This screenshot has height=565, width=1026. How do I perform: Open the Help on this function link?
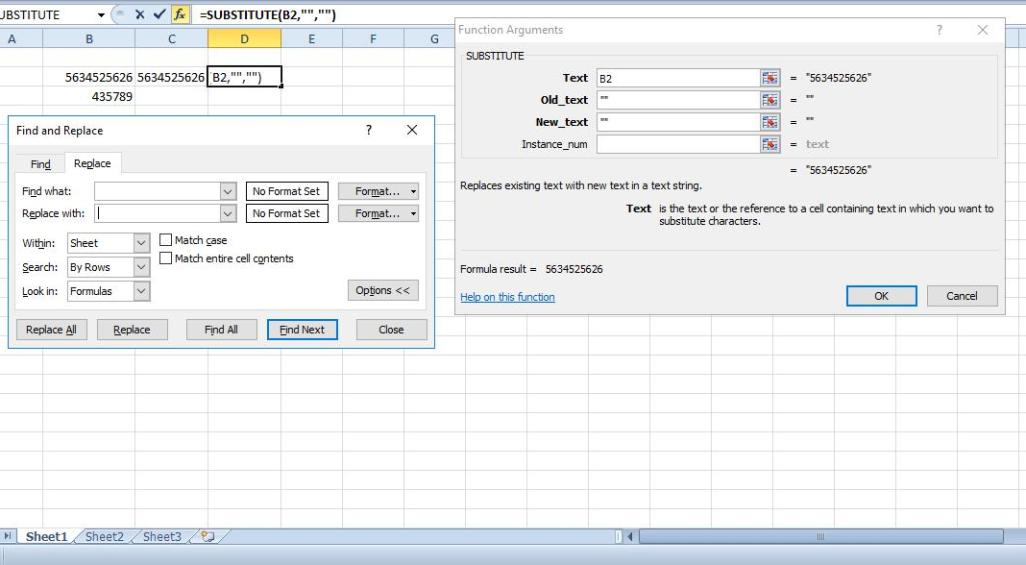(x=507, y=297)
